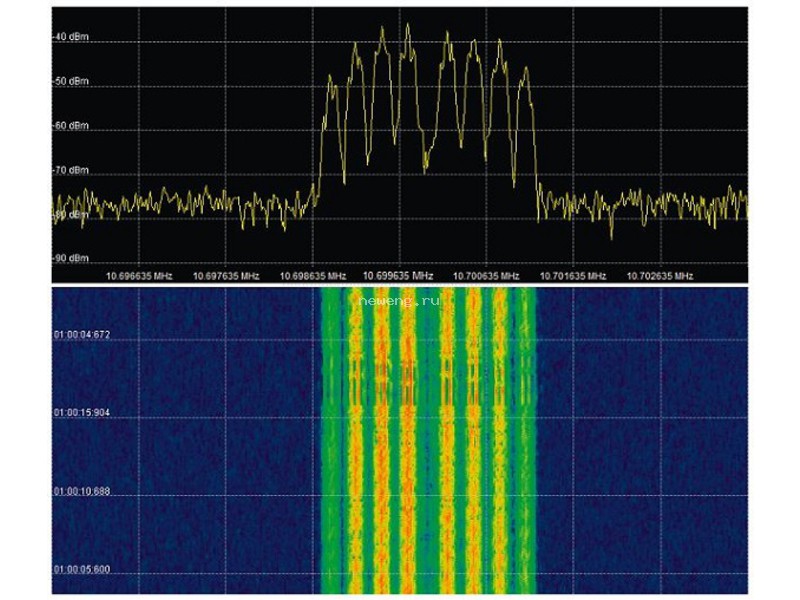This screenshot has width=800, height=600.
Task: Click the noise floor trace left of the signal
Action: point(184,204)
